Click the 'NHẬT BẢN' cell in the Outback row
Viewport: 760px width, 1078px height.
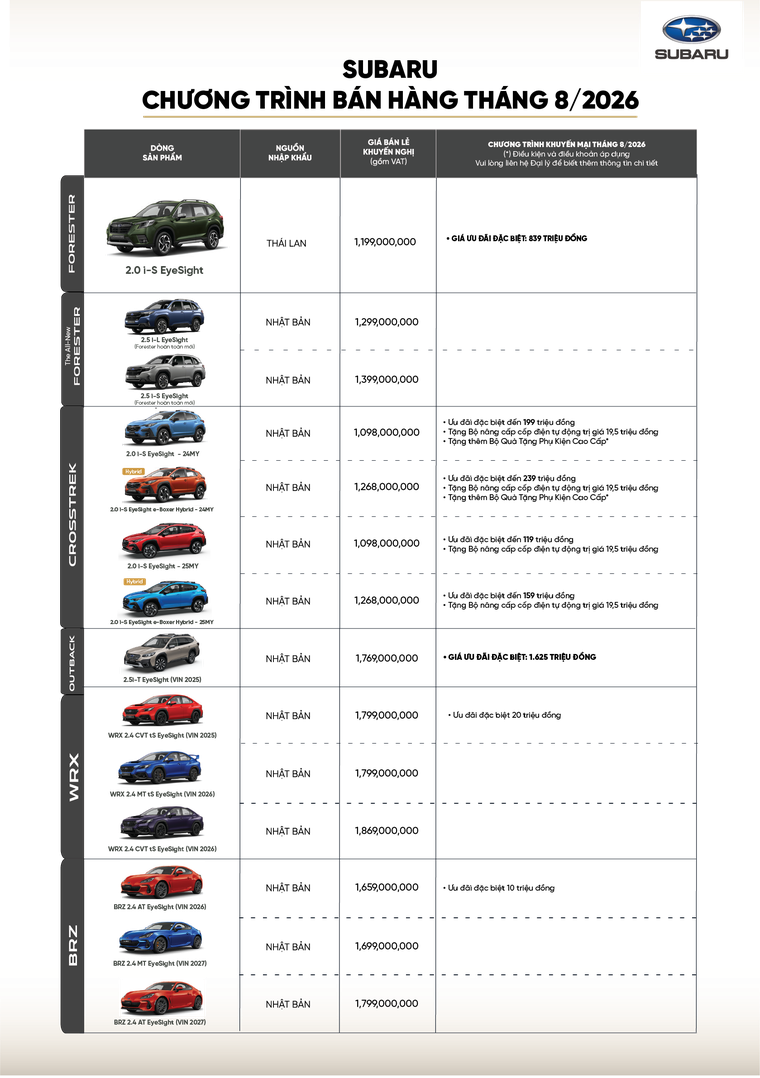click(288, 659)
